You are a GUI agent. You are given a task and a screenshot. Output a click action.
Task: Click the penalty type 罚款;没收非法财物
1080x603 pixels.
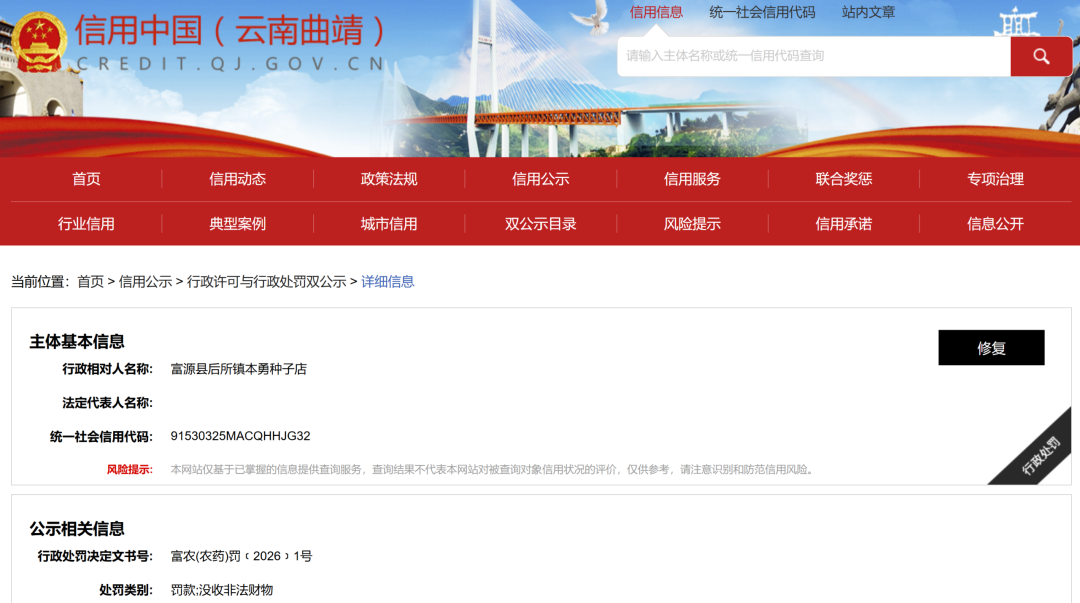222,590
